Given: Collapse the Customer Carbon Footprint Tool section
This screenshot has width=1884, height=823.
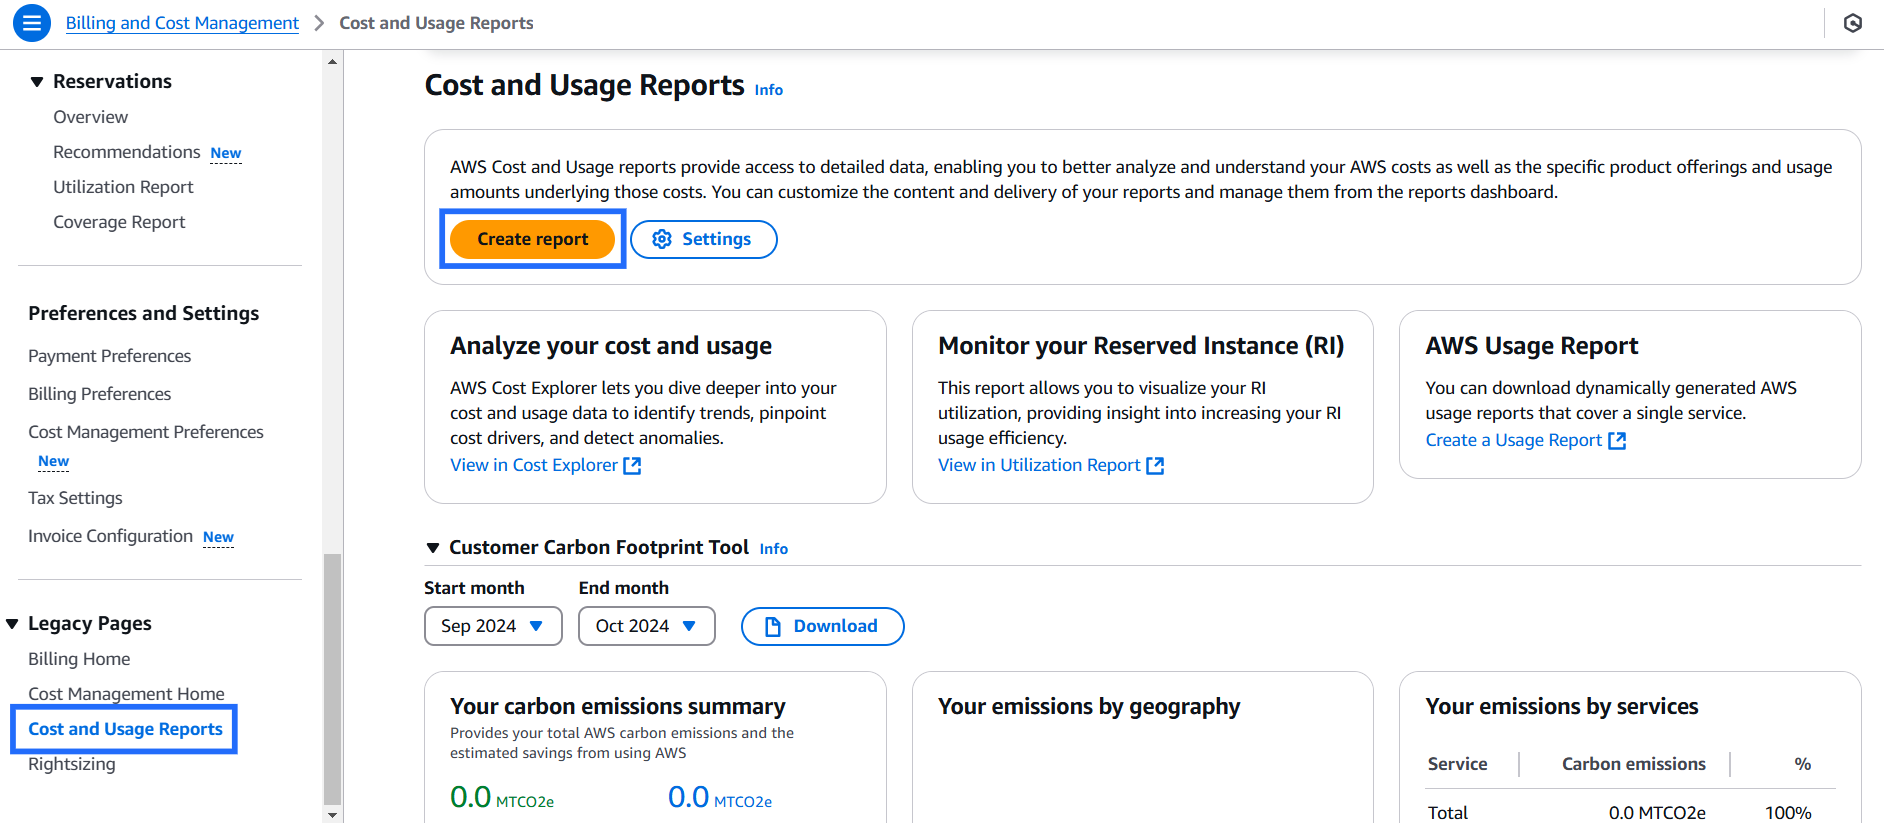Looking at the screenshot, I should click(433, 548).
